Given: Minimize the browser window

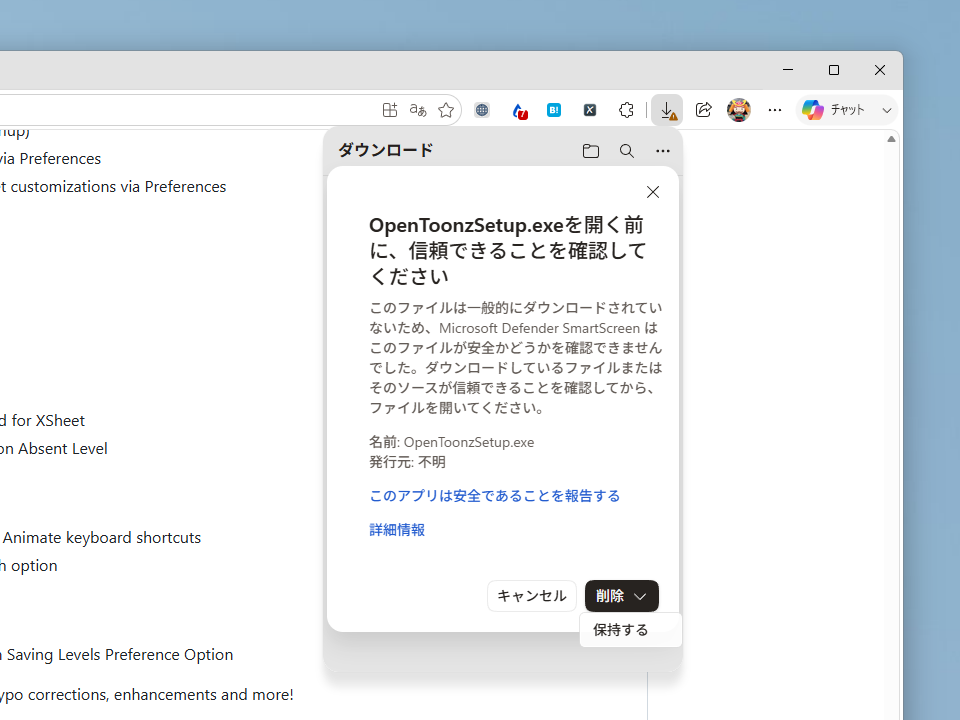Looking at the screenshot, I should pos(788,70).
